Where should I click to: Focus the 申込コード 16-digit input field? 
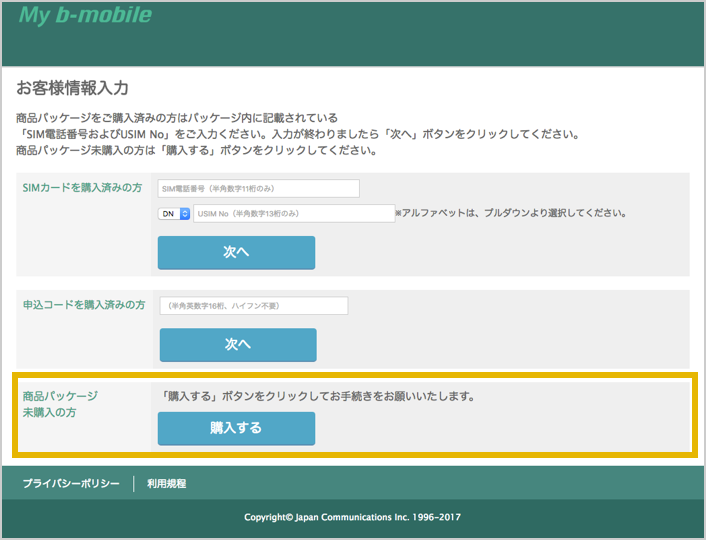click(254, 306)
